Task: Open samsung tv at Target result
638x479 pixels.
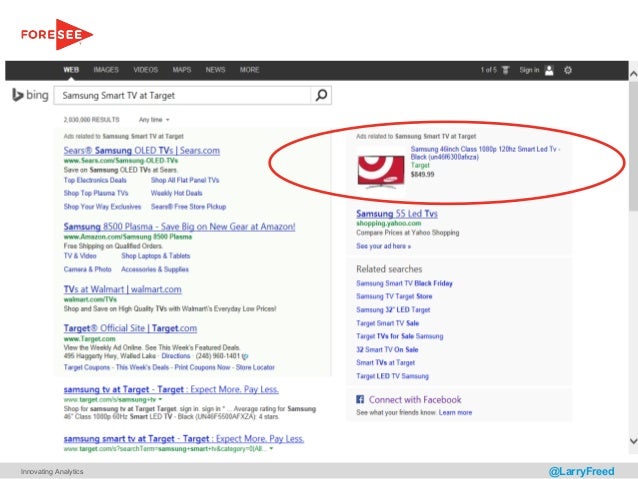Action: click(x=171, y=389)
